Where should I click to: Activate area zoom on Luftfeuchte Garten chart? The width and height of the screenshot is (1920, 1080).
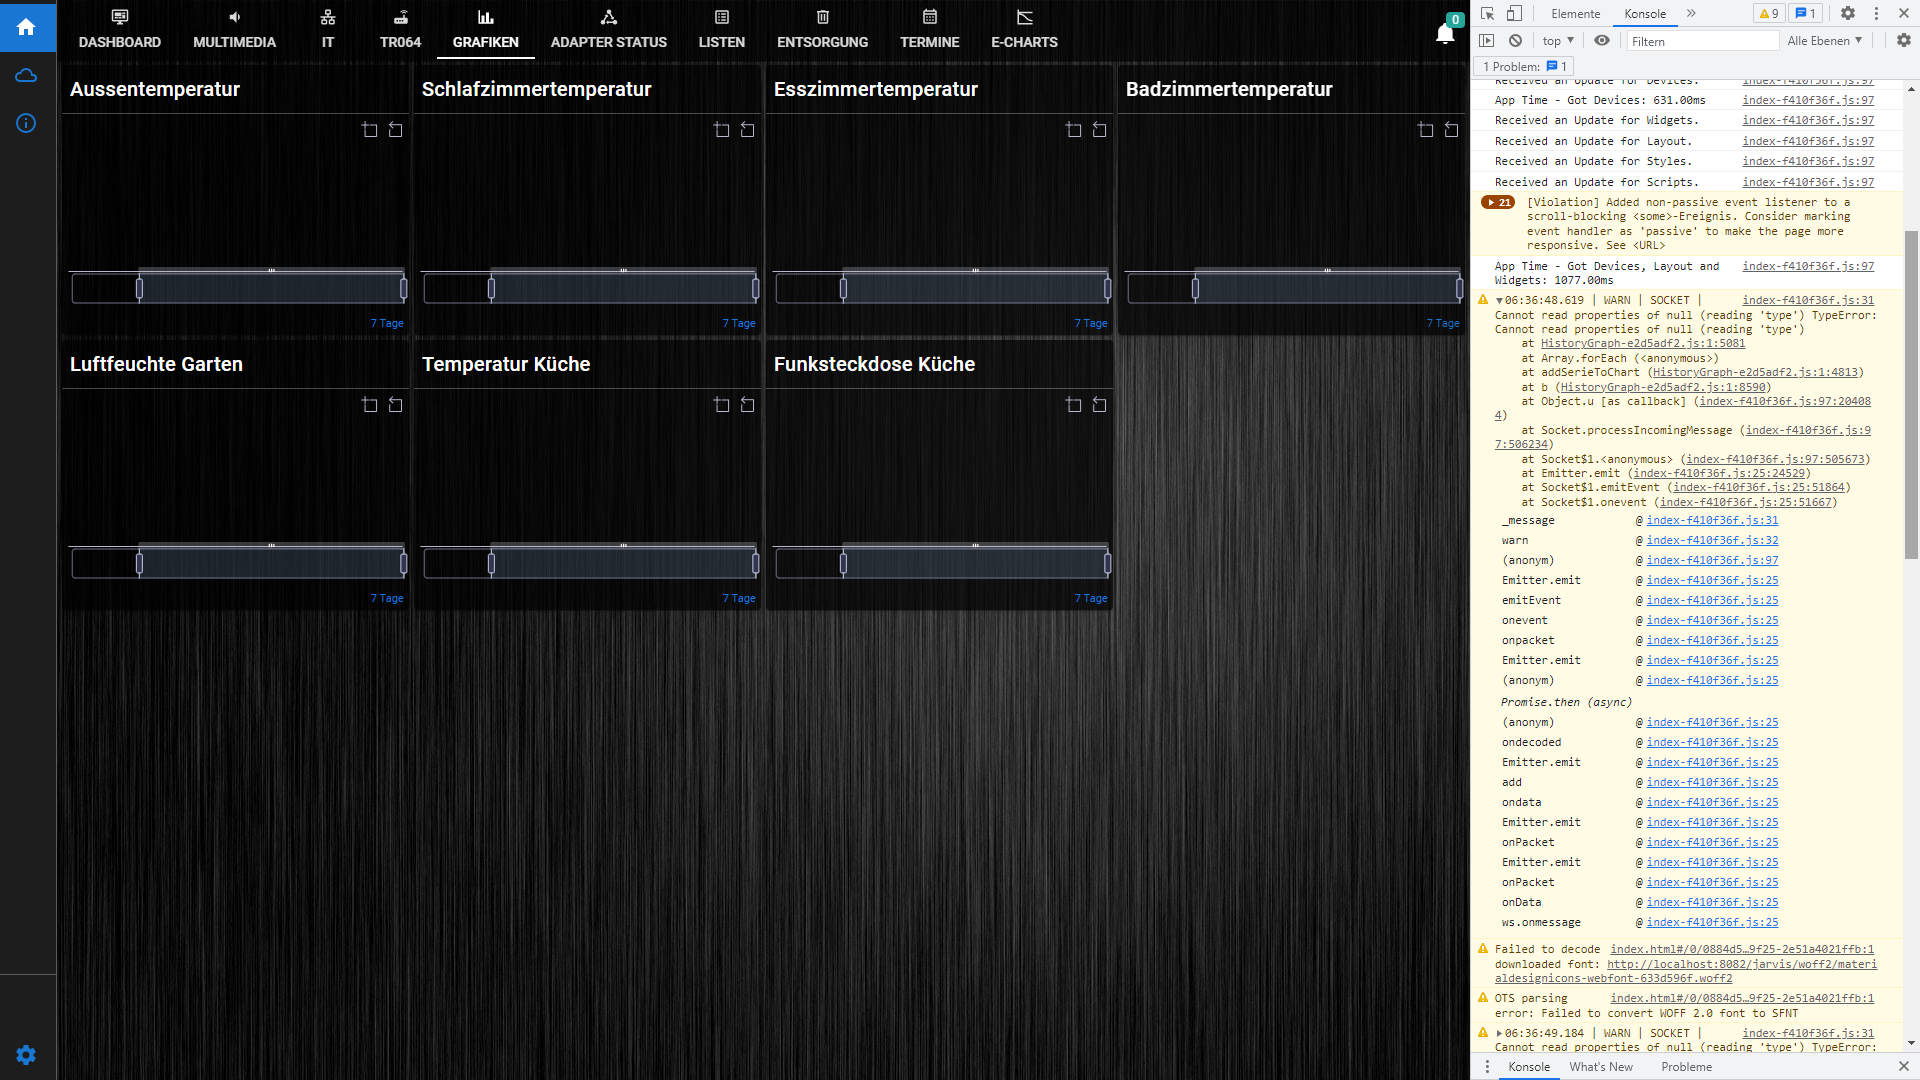(x=370, y=405)
